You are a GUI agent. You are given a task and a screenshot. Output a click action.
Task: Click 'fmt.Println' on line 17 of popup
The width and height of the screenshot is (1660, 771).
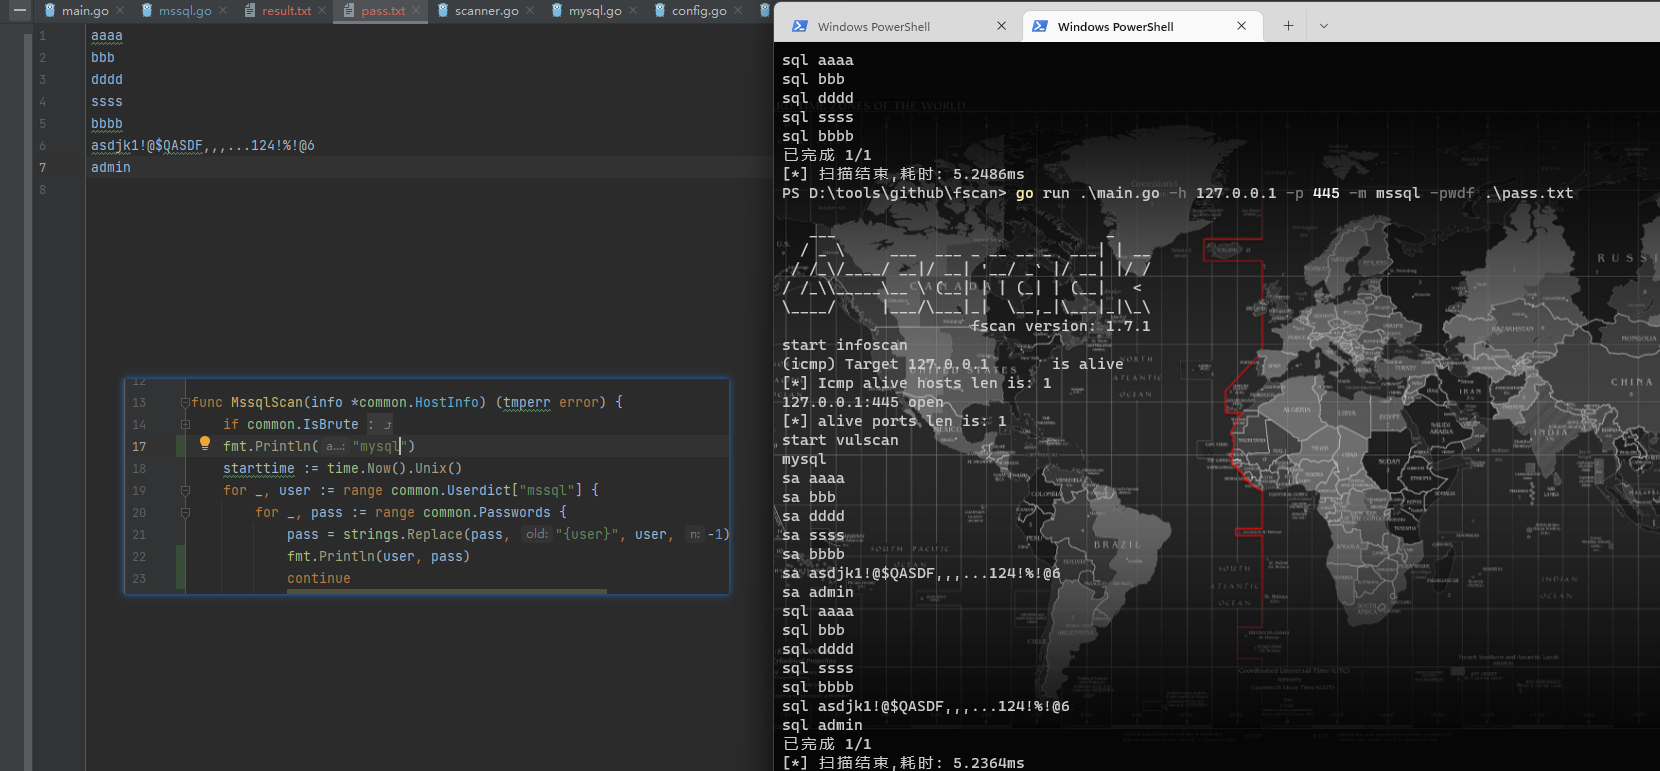pyautogui.click(x=267, y=447)
